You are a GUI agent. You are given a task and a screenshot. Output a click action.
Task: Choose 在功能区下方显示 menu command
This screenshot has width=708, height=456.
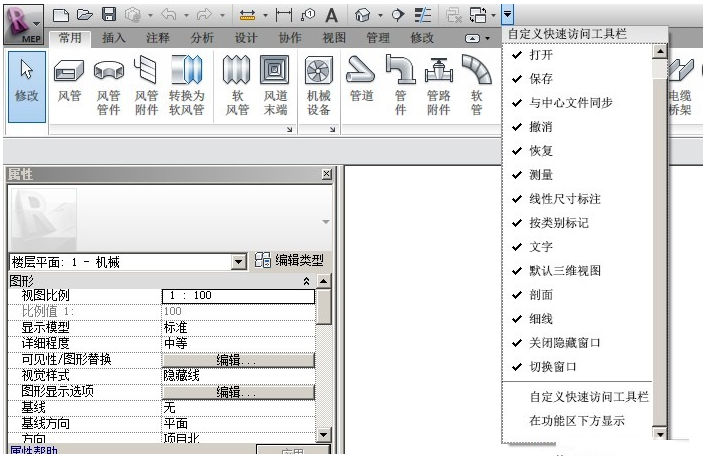(578, 421)
